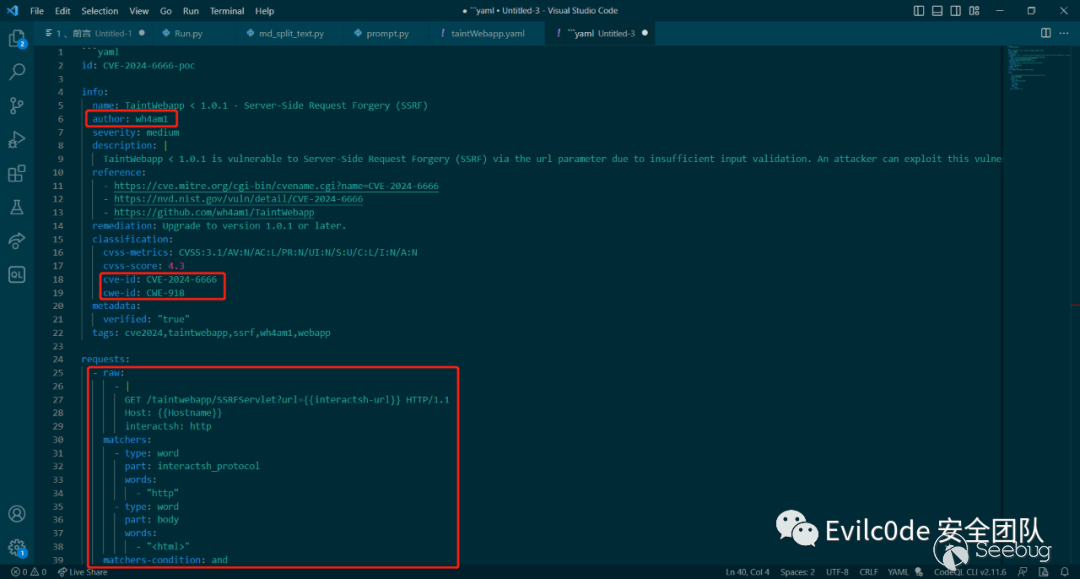1080x579 pixels.
Task: Show the notifications bell
Action: tap(1065, 572)
